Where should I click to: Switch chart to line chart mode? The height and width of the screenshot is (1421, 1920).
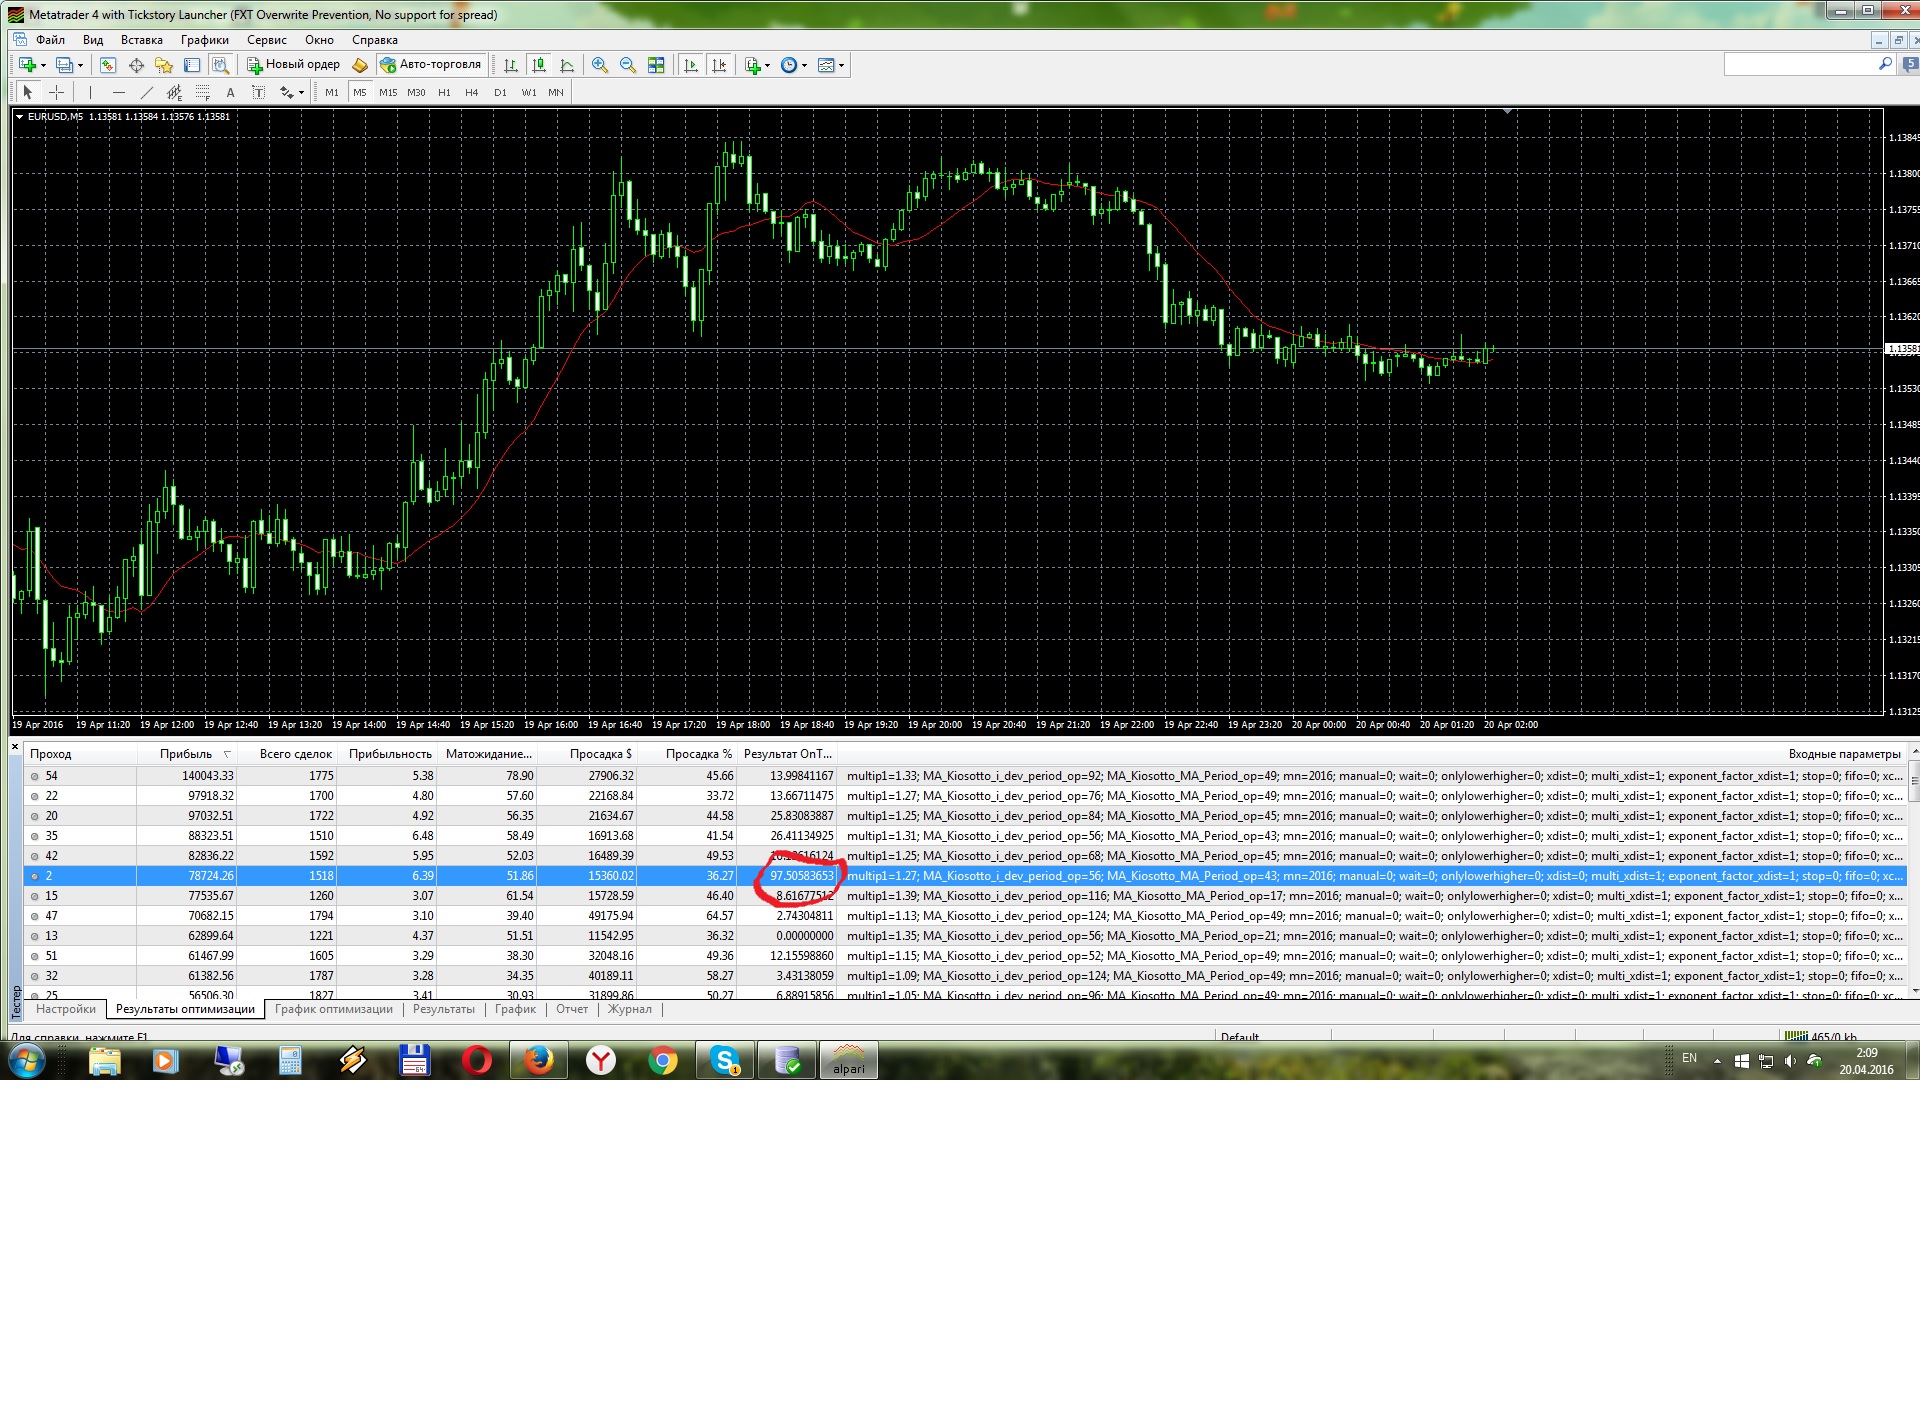[x=567, y=65]
